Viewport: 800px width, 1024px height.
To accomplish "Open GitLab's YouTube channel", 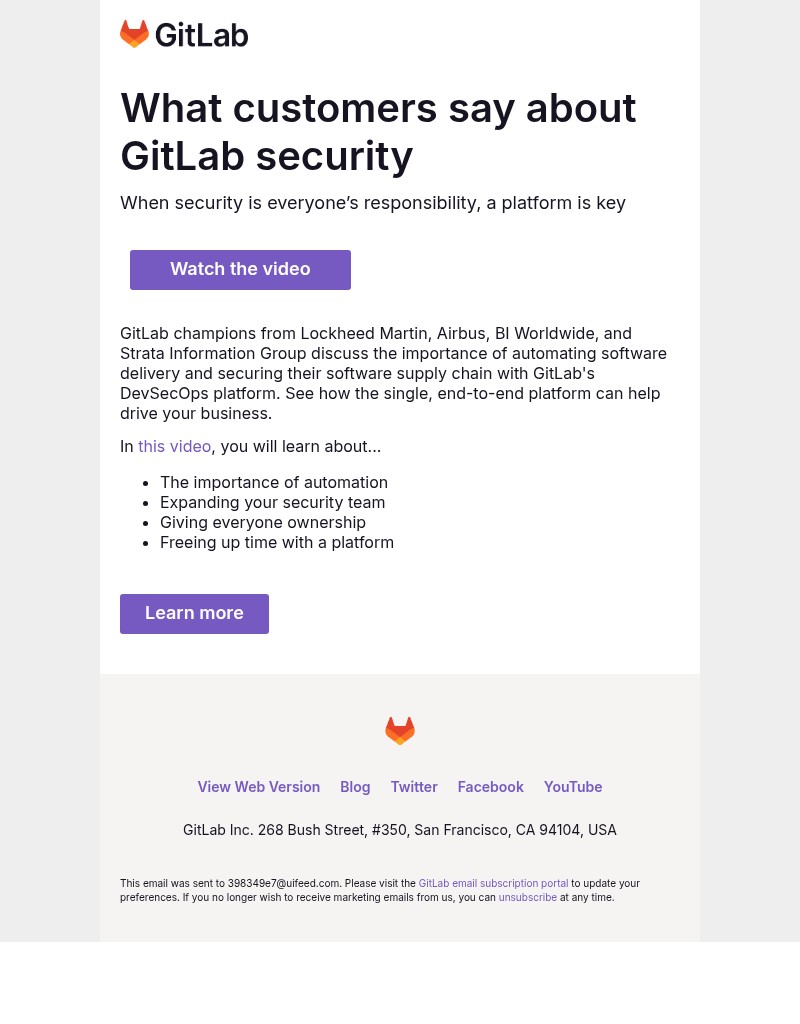I will (572, 786).
